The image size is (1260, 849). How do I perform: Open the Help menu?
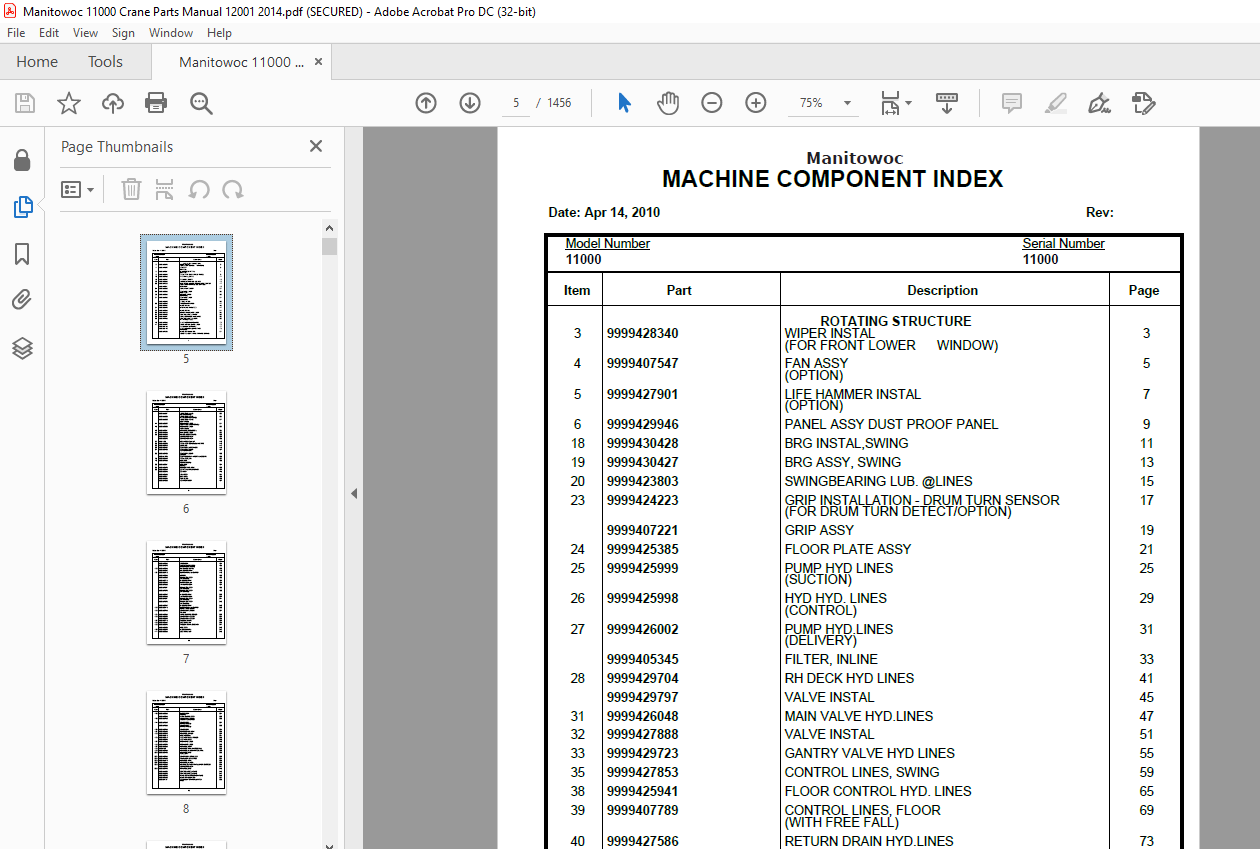[219, 33]
